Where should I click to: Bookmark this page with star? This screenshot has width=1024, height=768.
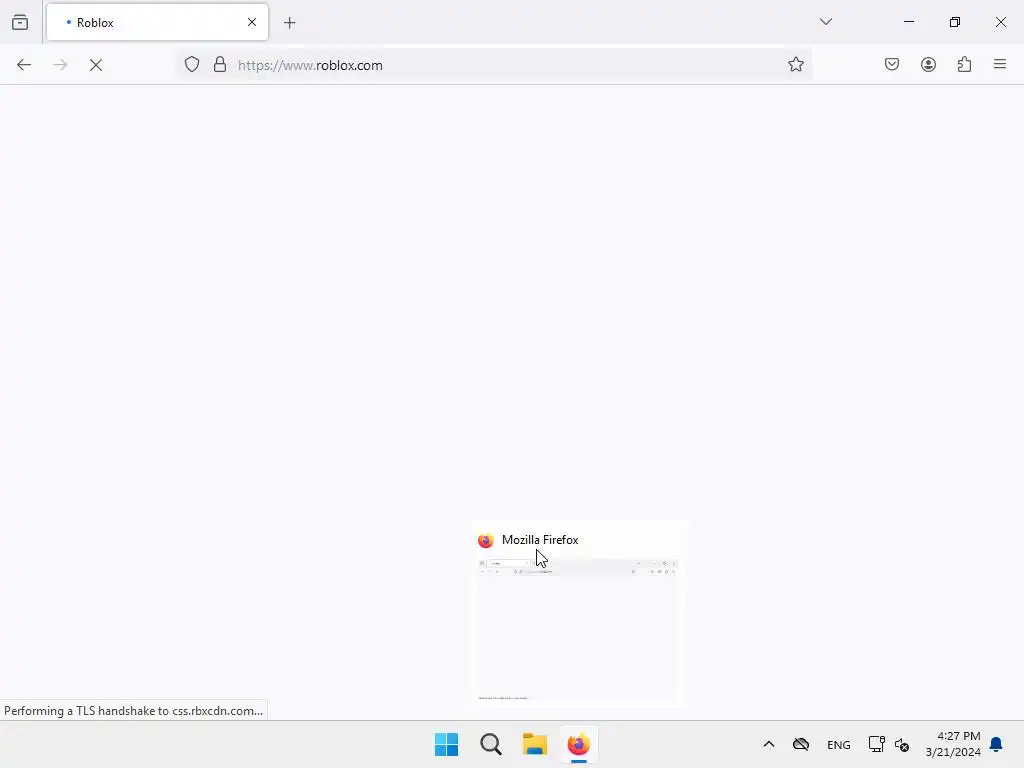coord(795,65)
